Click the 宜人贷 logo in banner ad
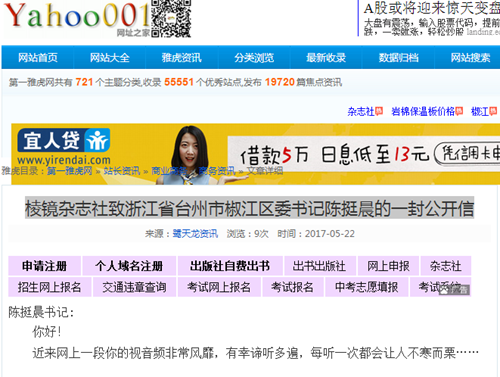This screenshot has height=377, width=500. pyautogui.click(x=64, y=140)
